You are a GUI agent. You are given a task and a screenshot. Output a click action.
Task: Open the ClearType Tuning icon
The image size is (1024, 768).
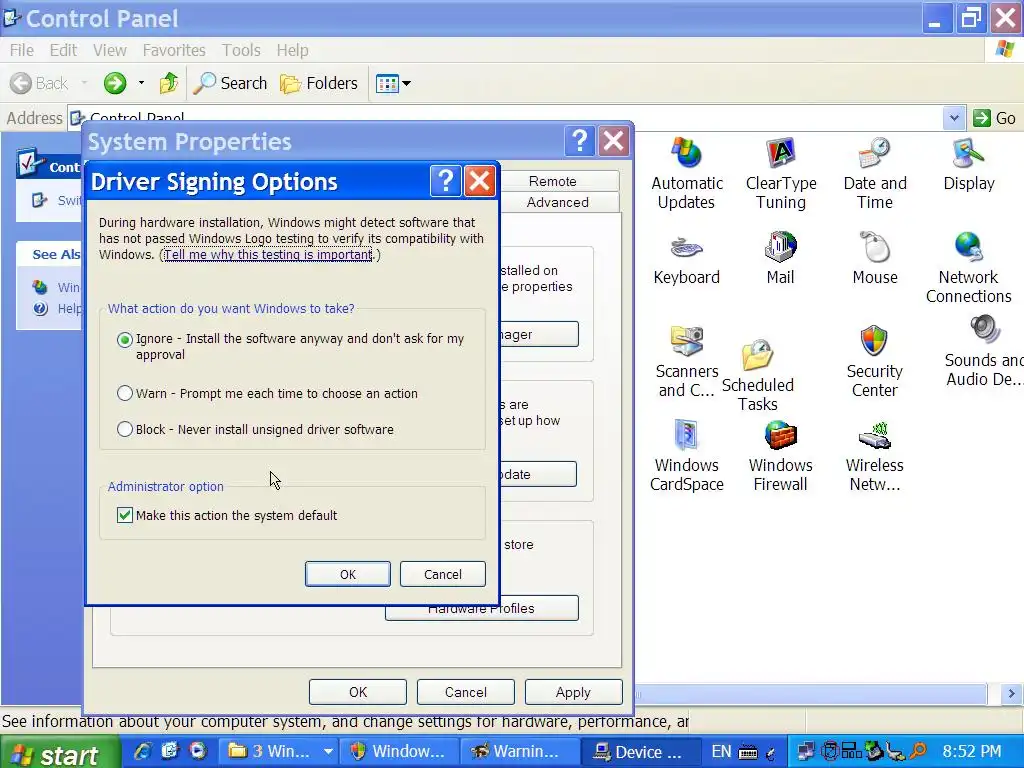780,173
